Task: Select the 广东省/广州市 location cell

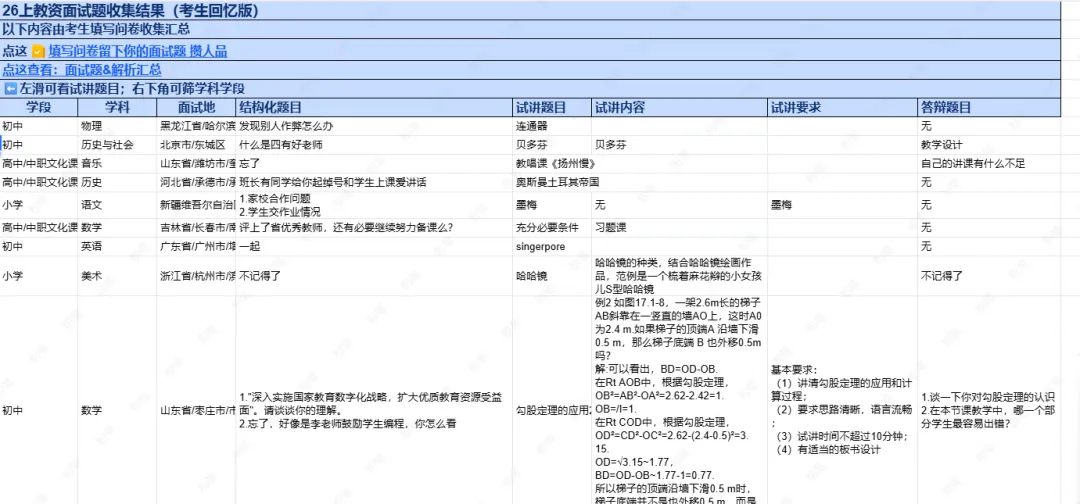Action: coord(196,246)
